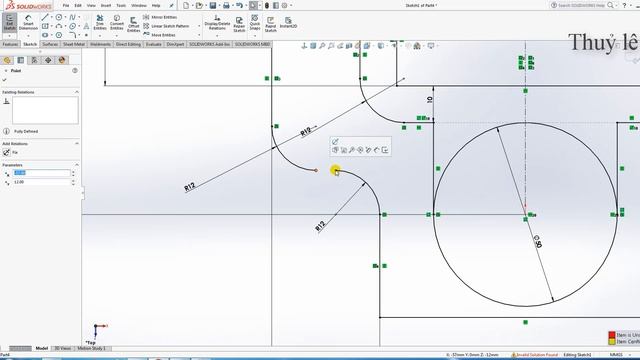Switch to the Weldments tab
This screenshot has width=640, height=360.
point(100,44)
